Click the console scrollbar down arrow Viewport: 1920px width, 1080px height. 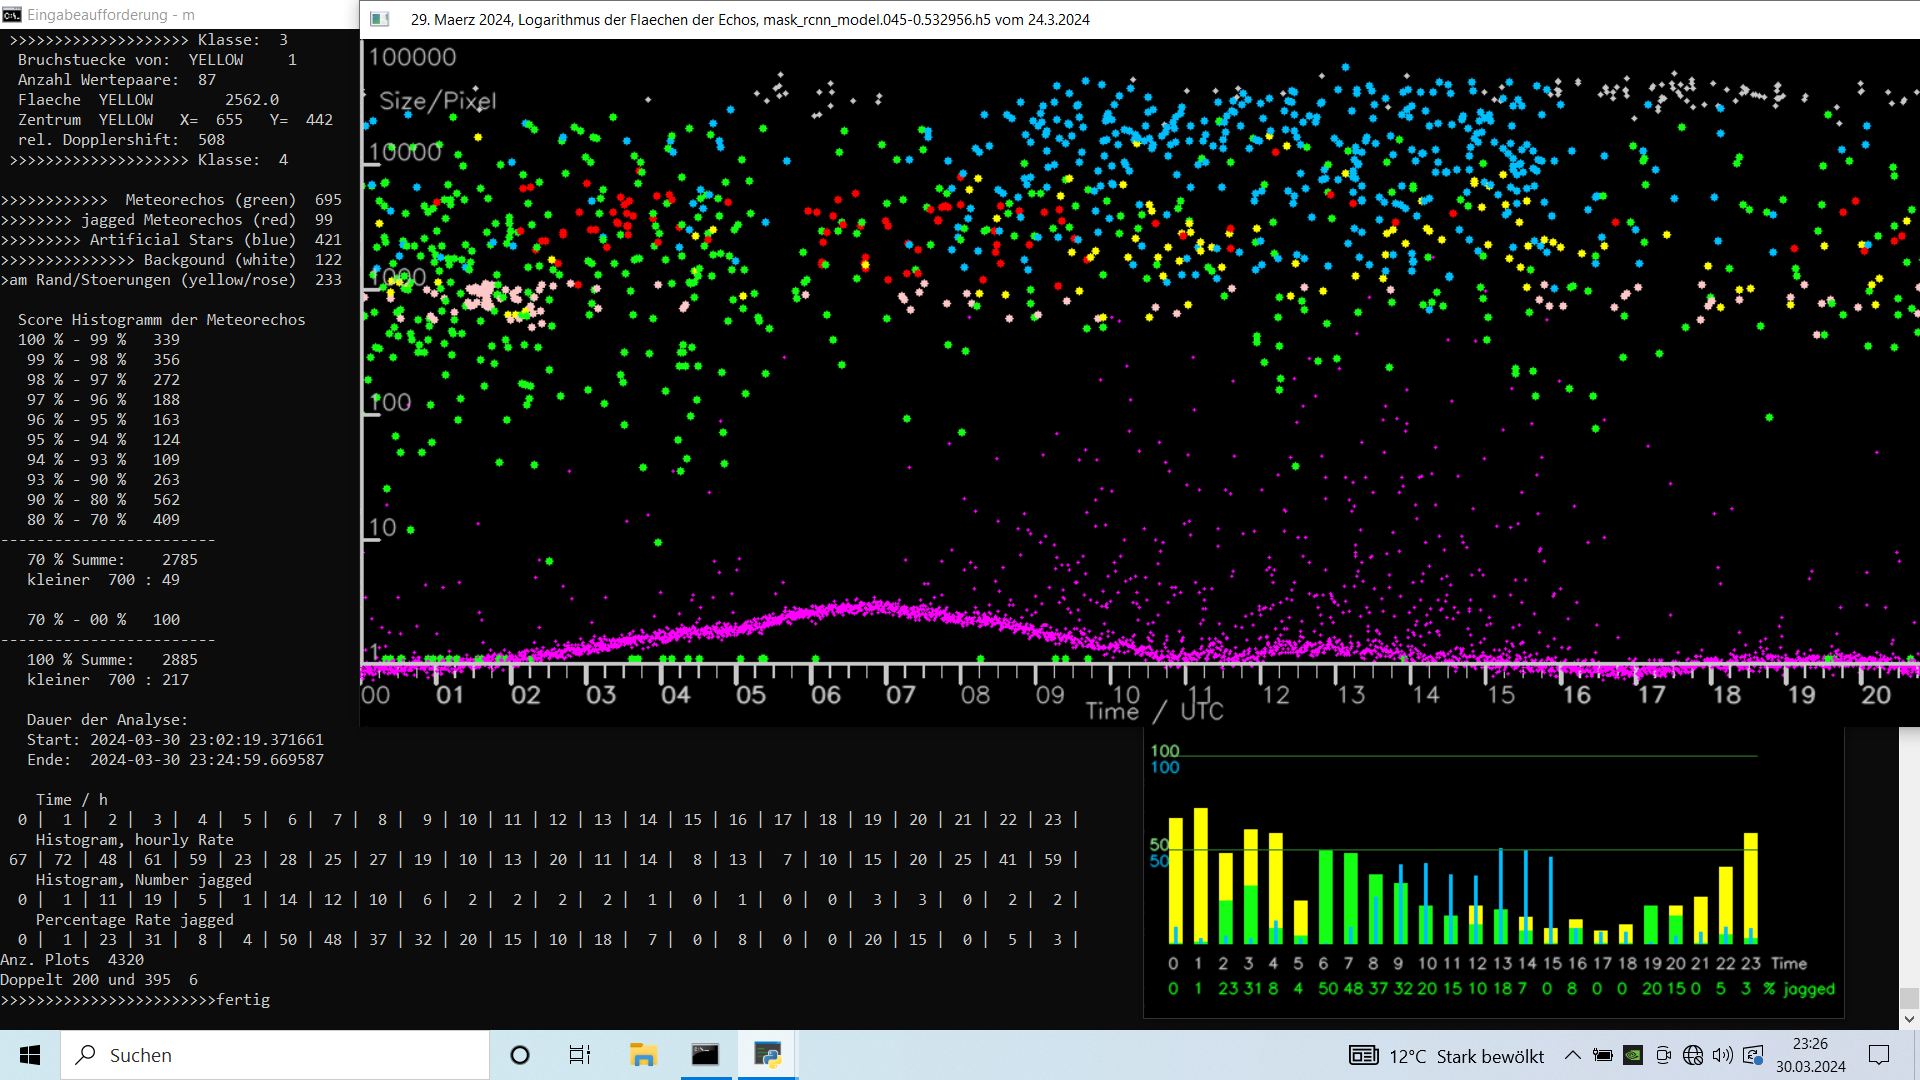click(1909, 1019)
